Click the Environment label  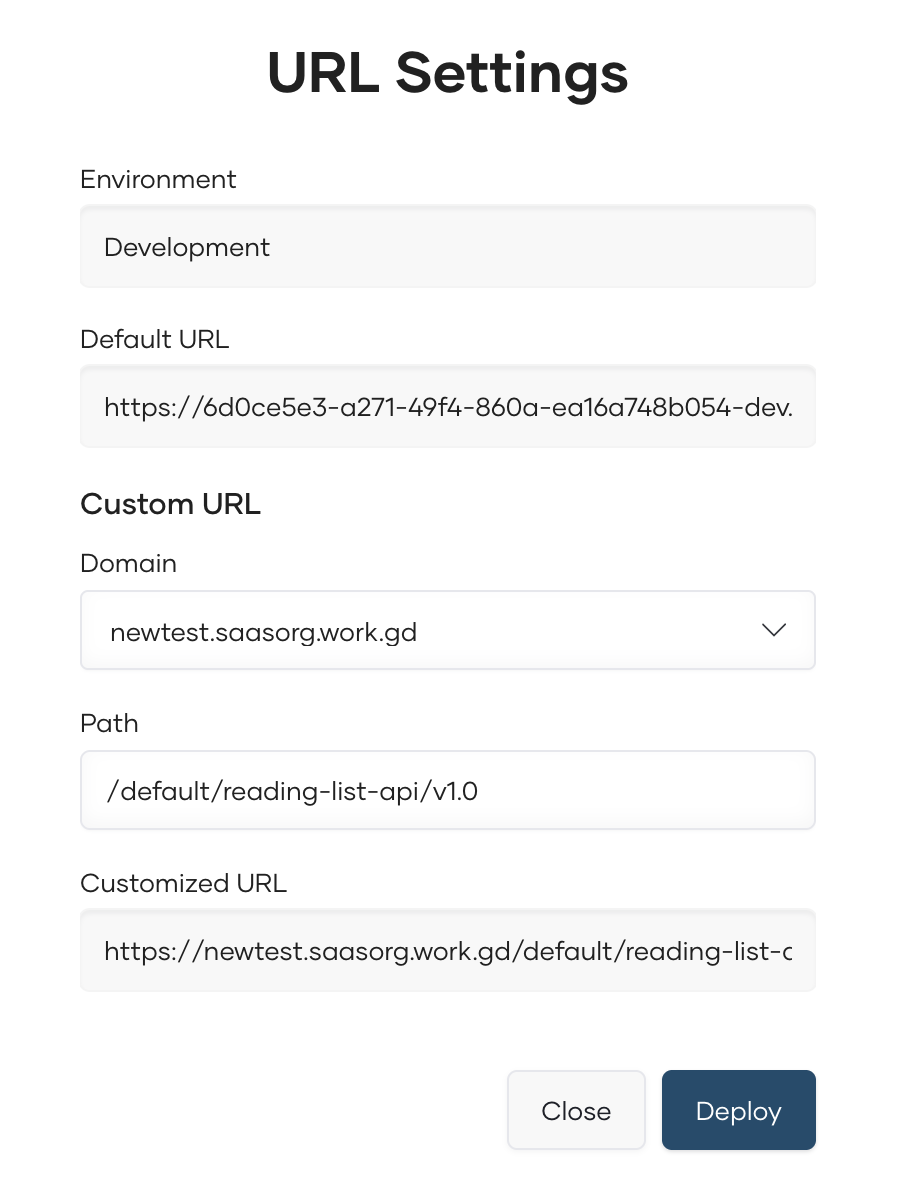pos(158,180)
